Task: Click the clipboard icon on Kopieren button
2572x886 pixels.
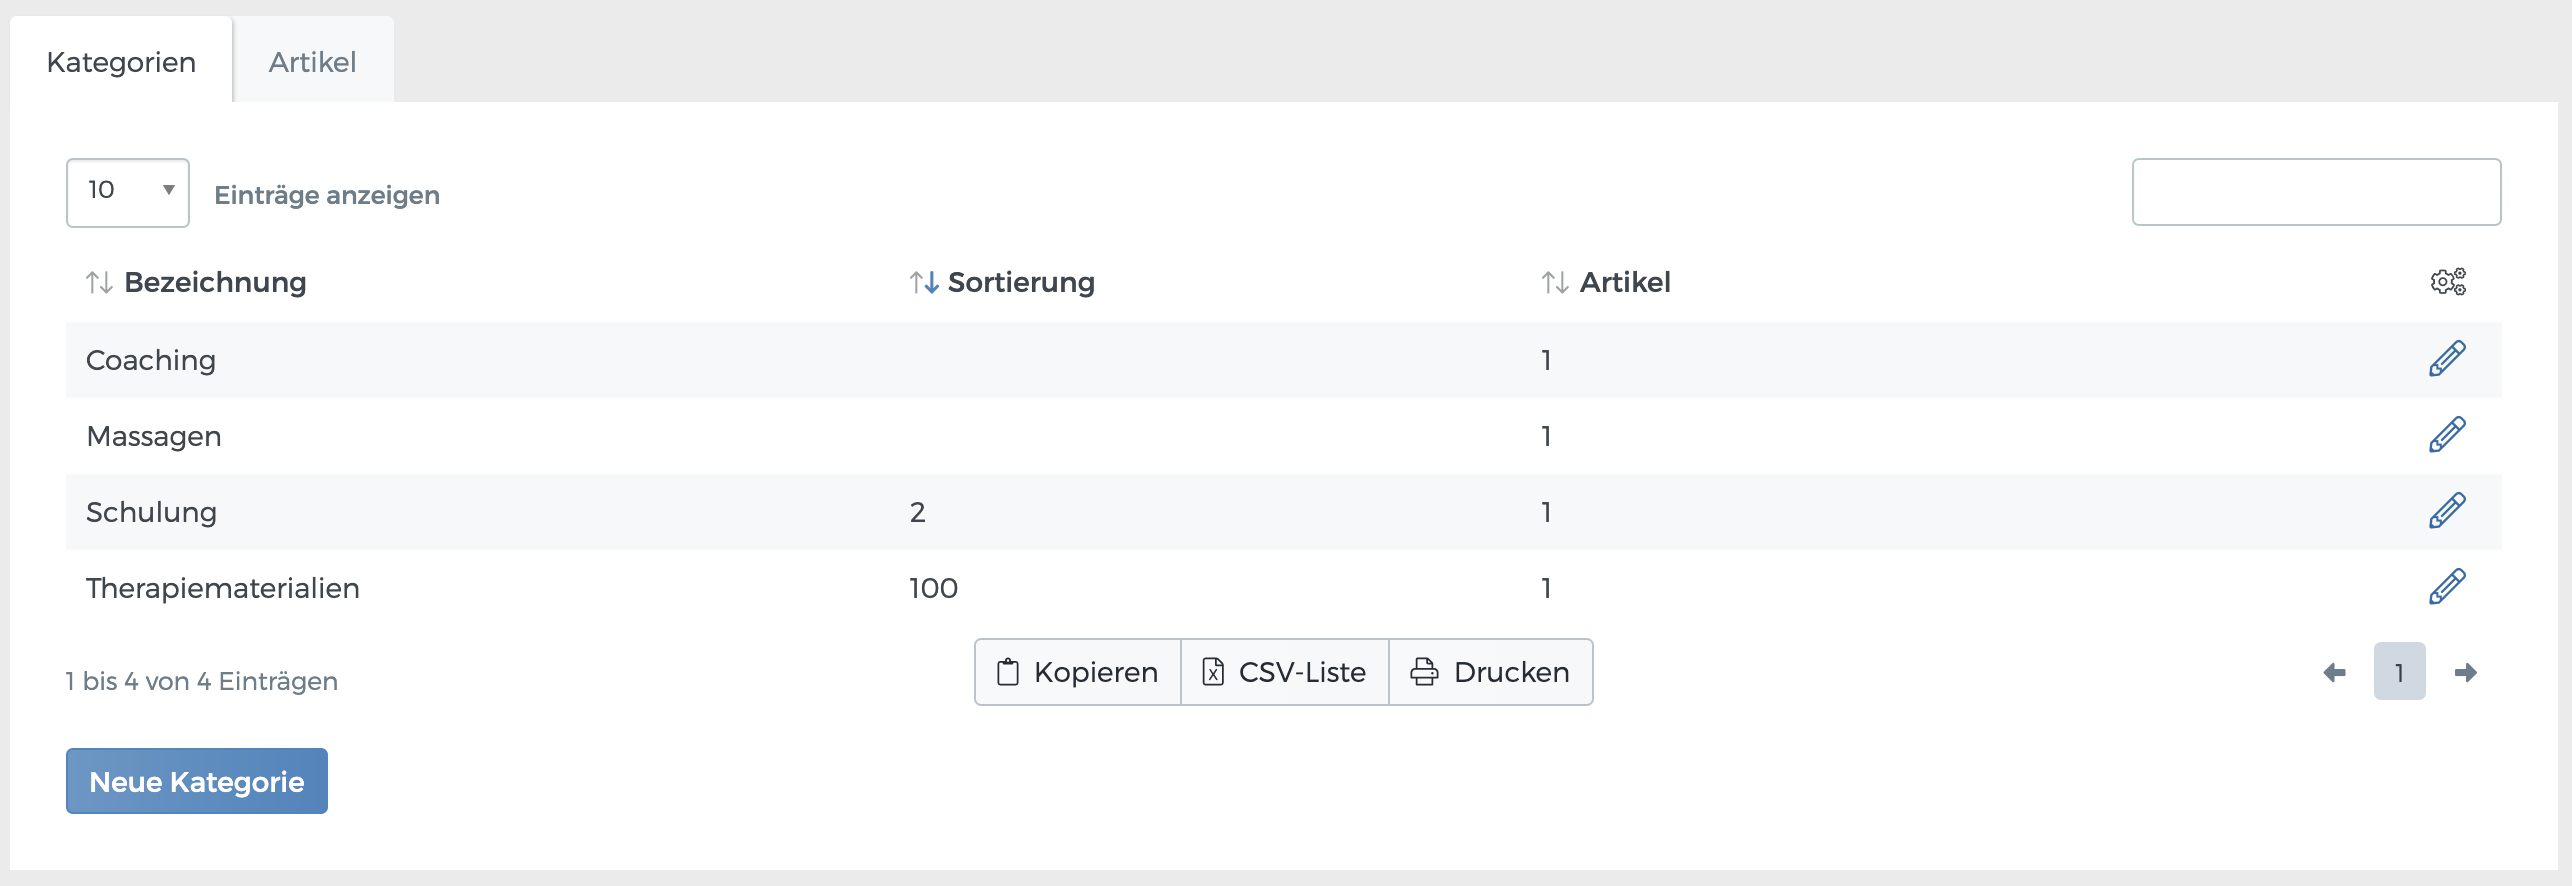Action: 1008,671
